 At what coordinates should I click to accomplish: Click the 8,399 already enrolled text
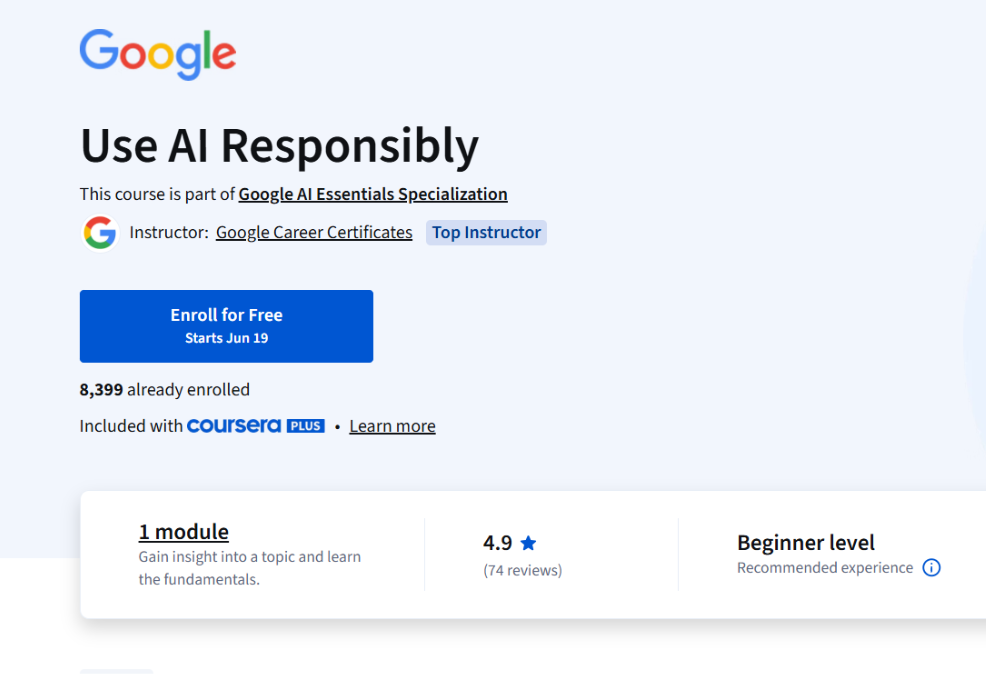(165, 389)
